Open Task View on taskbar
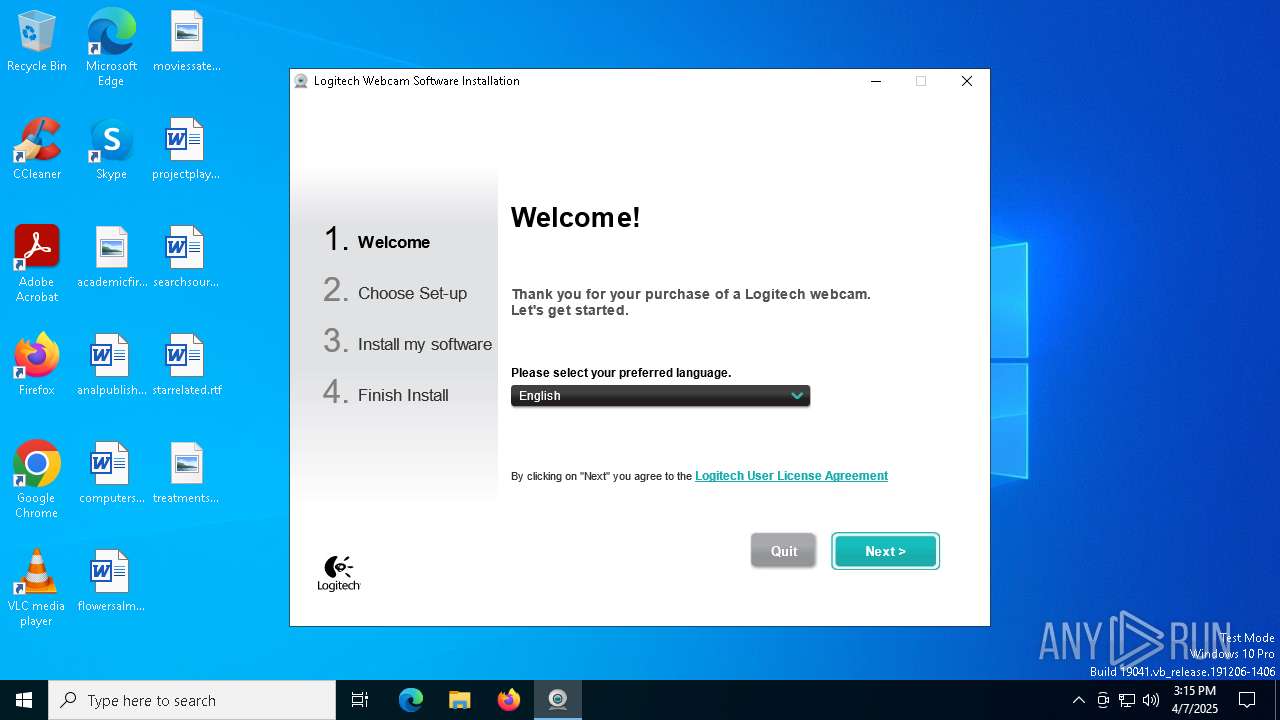Viewport: 1280px width, 720px height. click(x=360, y=700)
